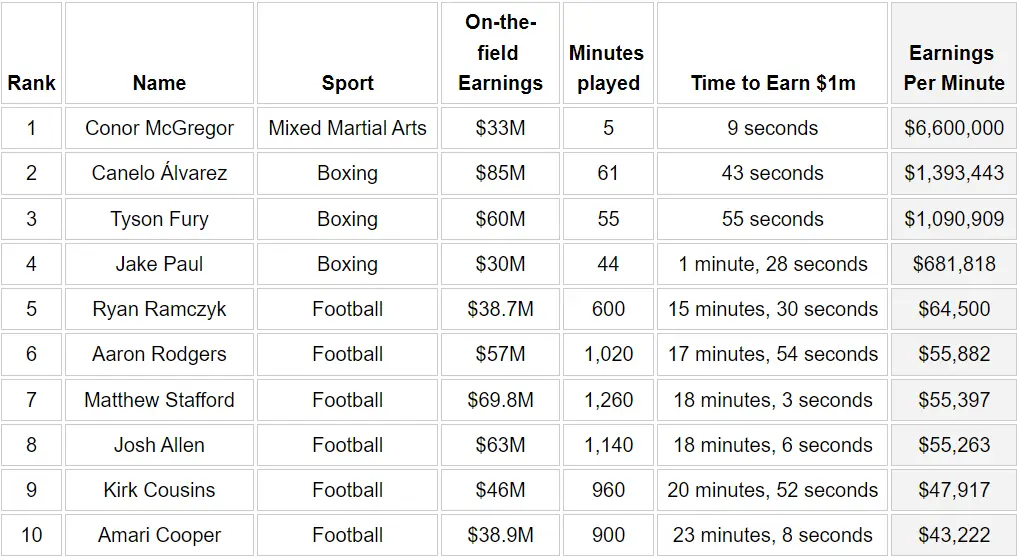
Task: Click the Minutes played header
Action: pos(608,68)
